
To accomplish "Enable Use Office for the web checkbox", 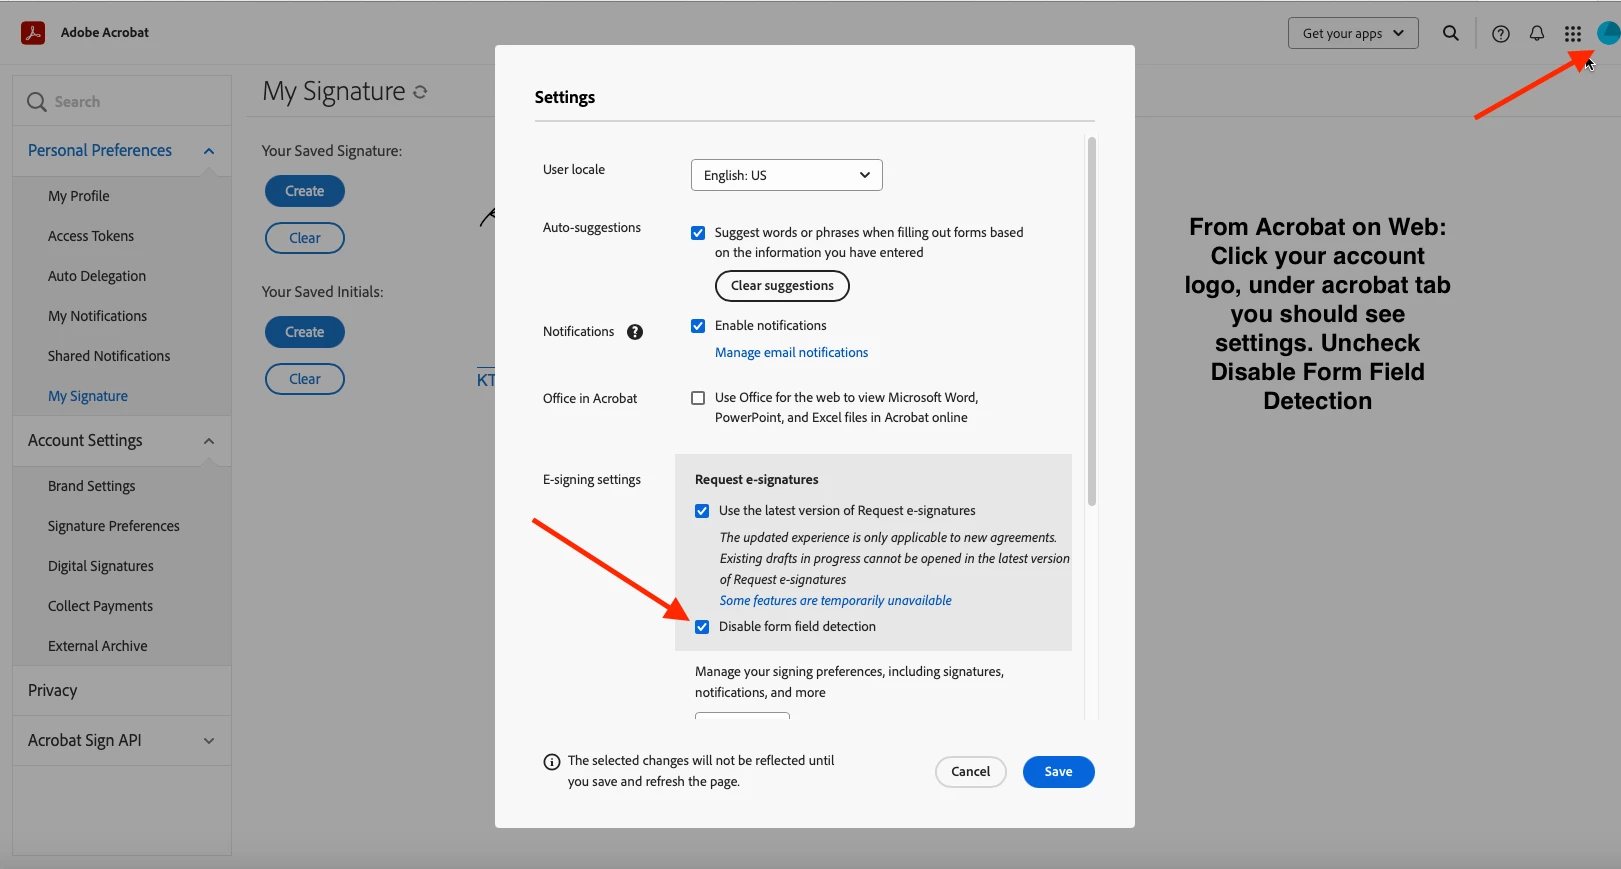I will tap(698, 398).
